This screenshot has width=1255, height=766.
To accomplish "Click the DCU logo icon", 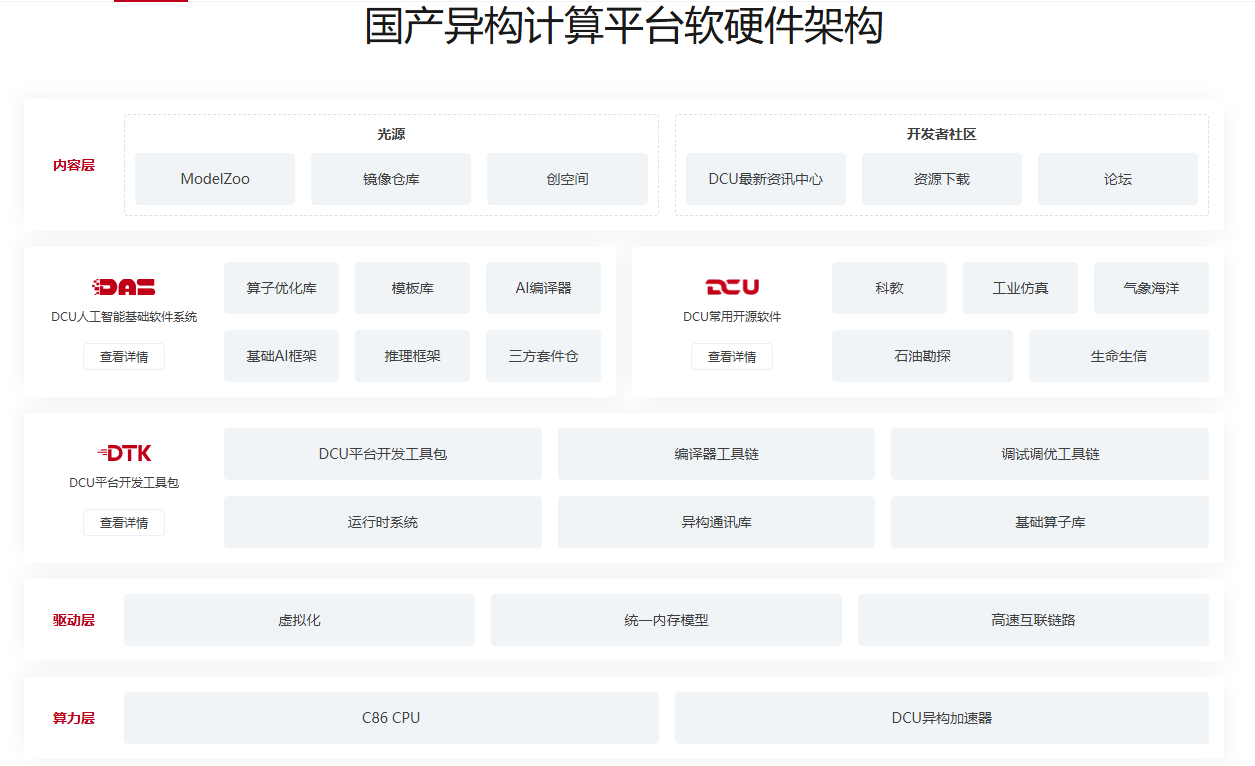I will pyautogui.click(x=732, y=288).
